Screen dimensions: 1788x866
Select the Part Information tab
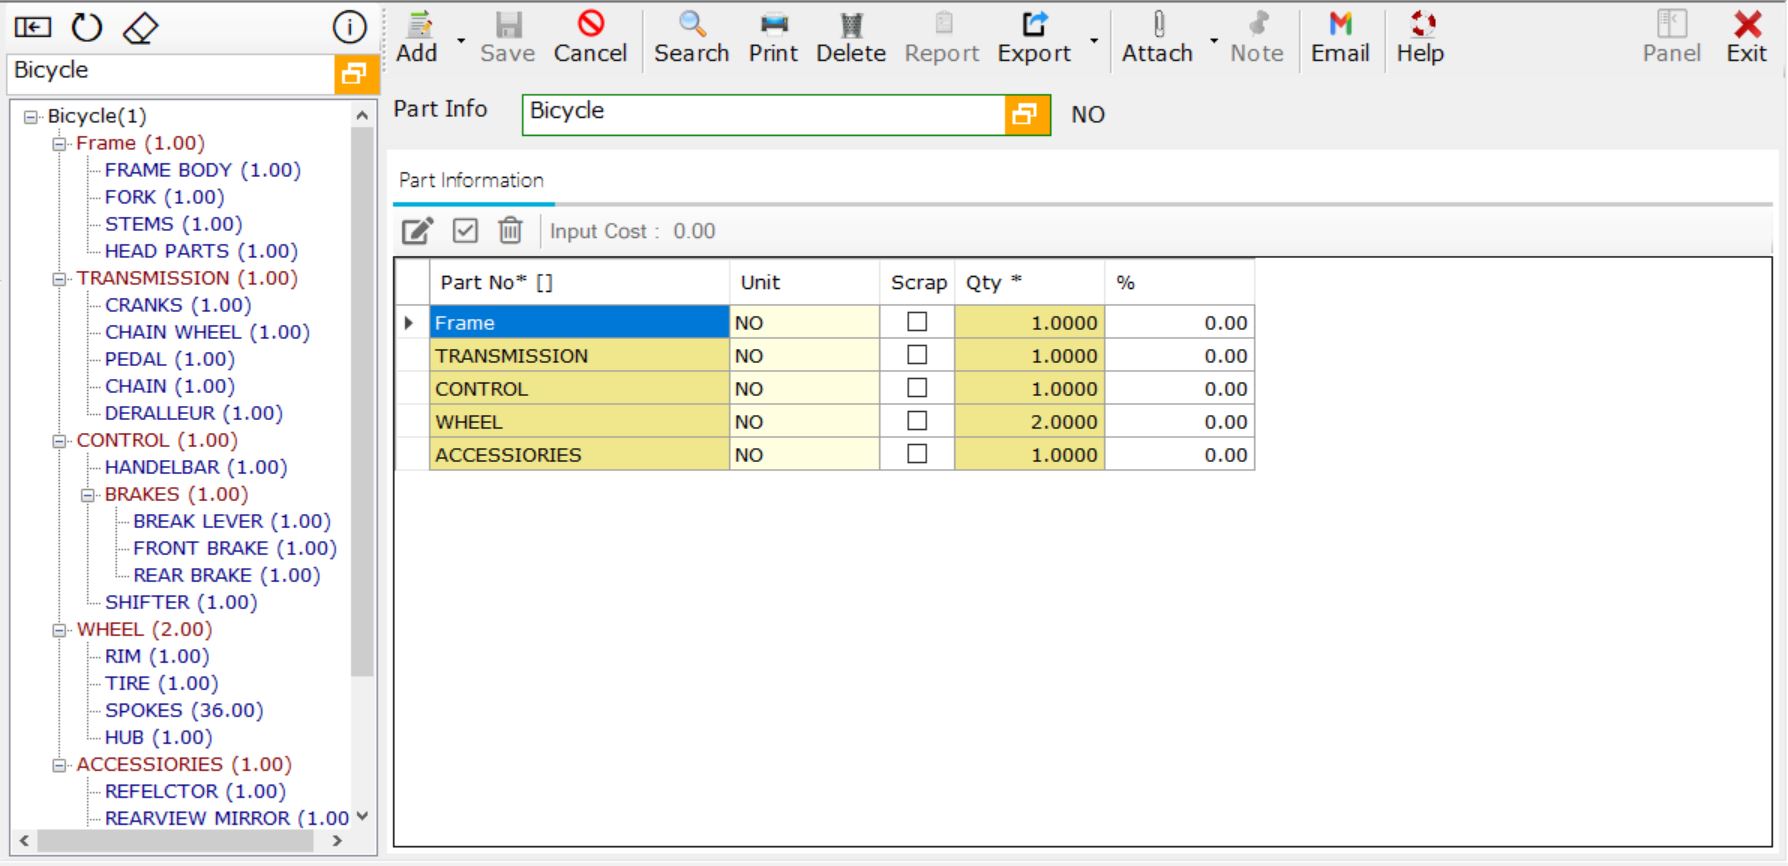pyautogui.click(x=471, y=180)
